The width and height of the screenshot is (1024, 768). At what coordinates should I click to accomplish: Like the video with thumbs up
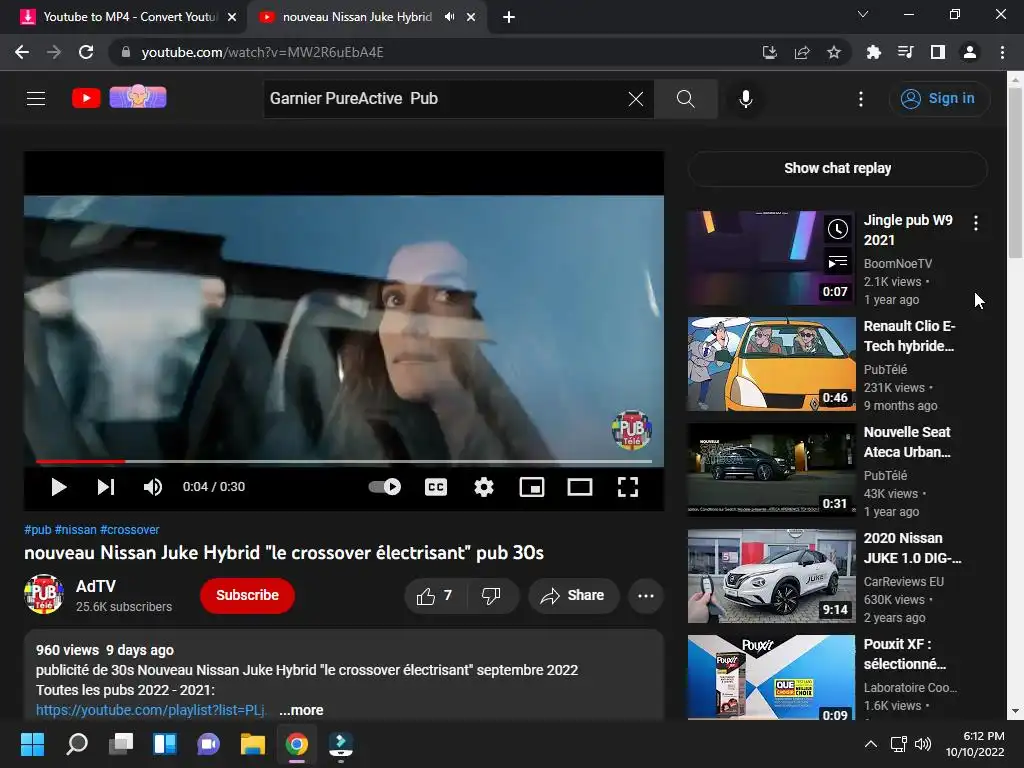[x=435, y=596]
